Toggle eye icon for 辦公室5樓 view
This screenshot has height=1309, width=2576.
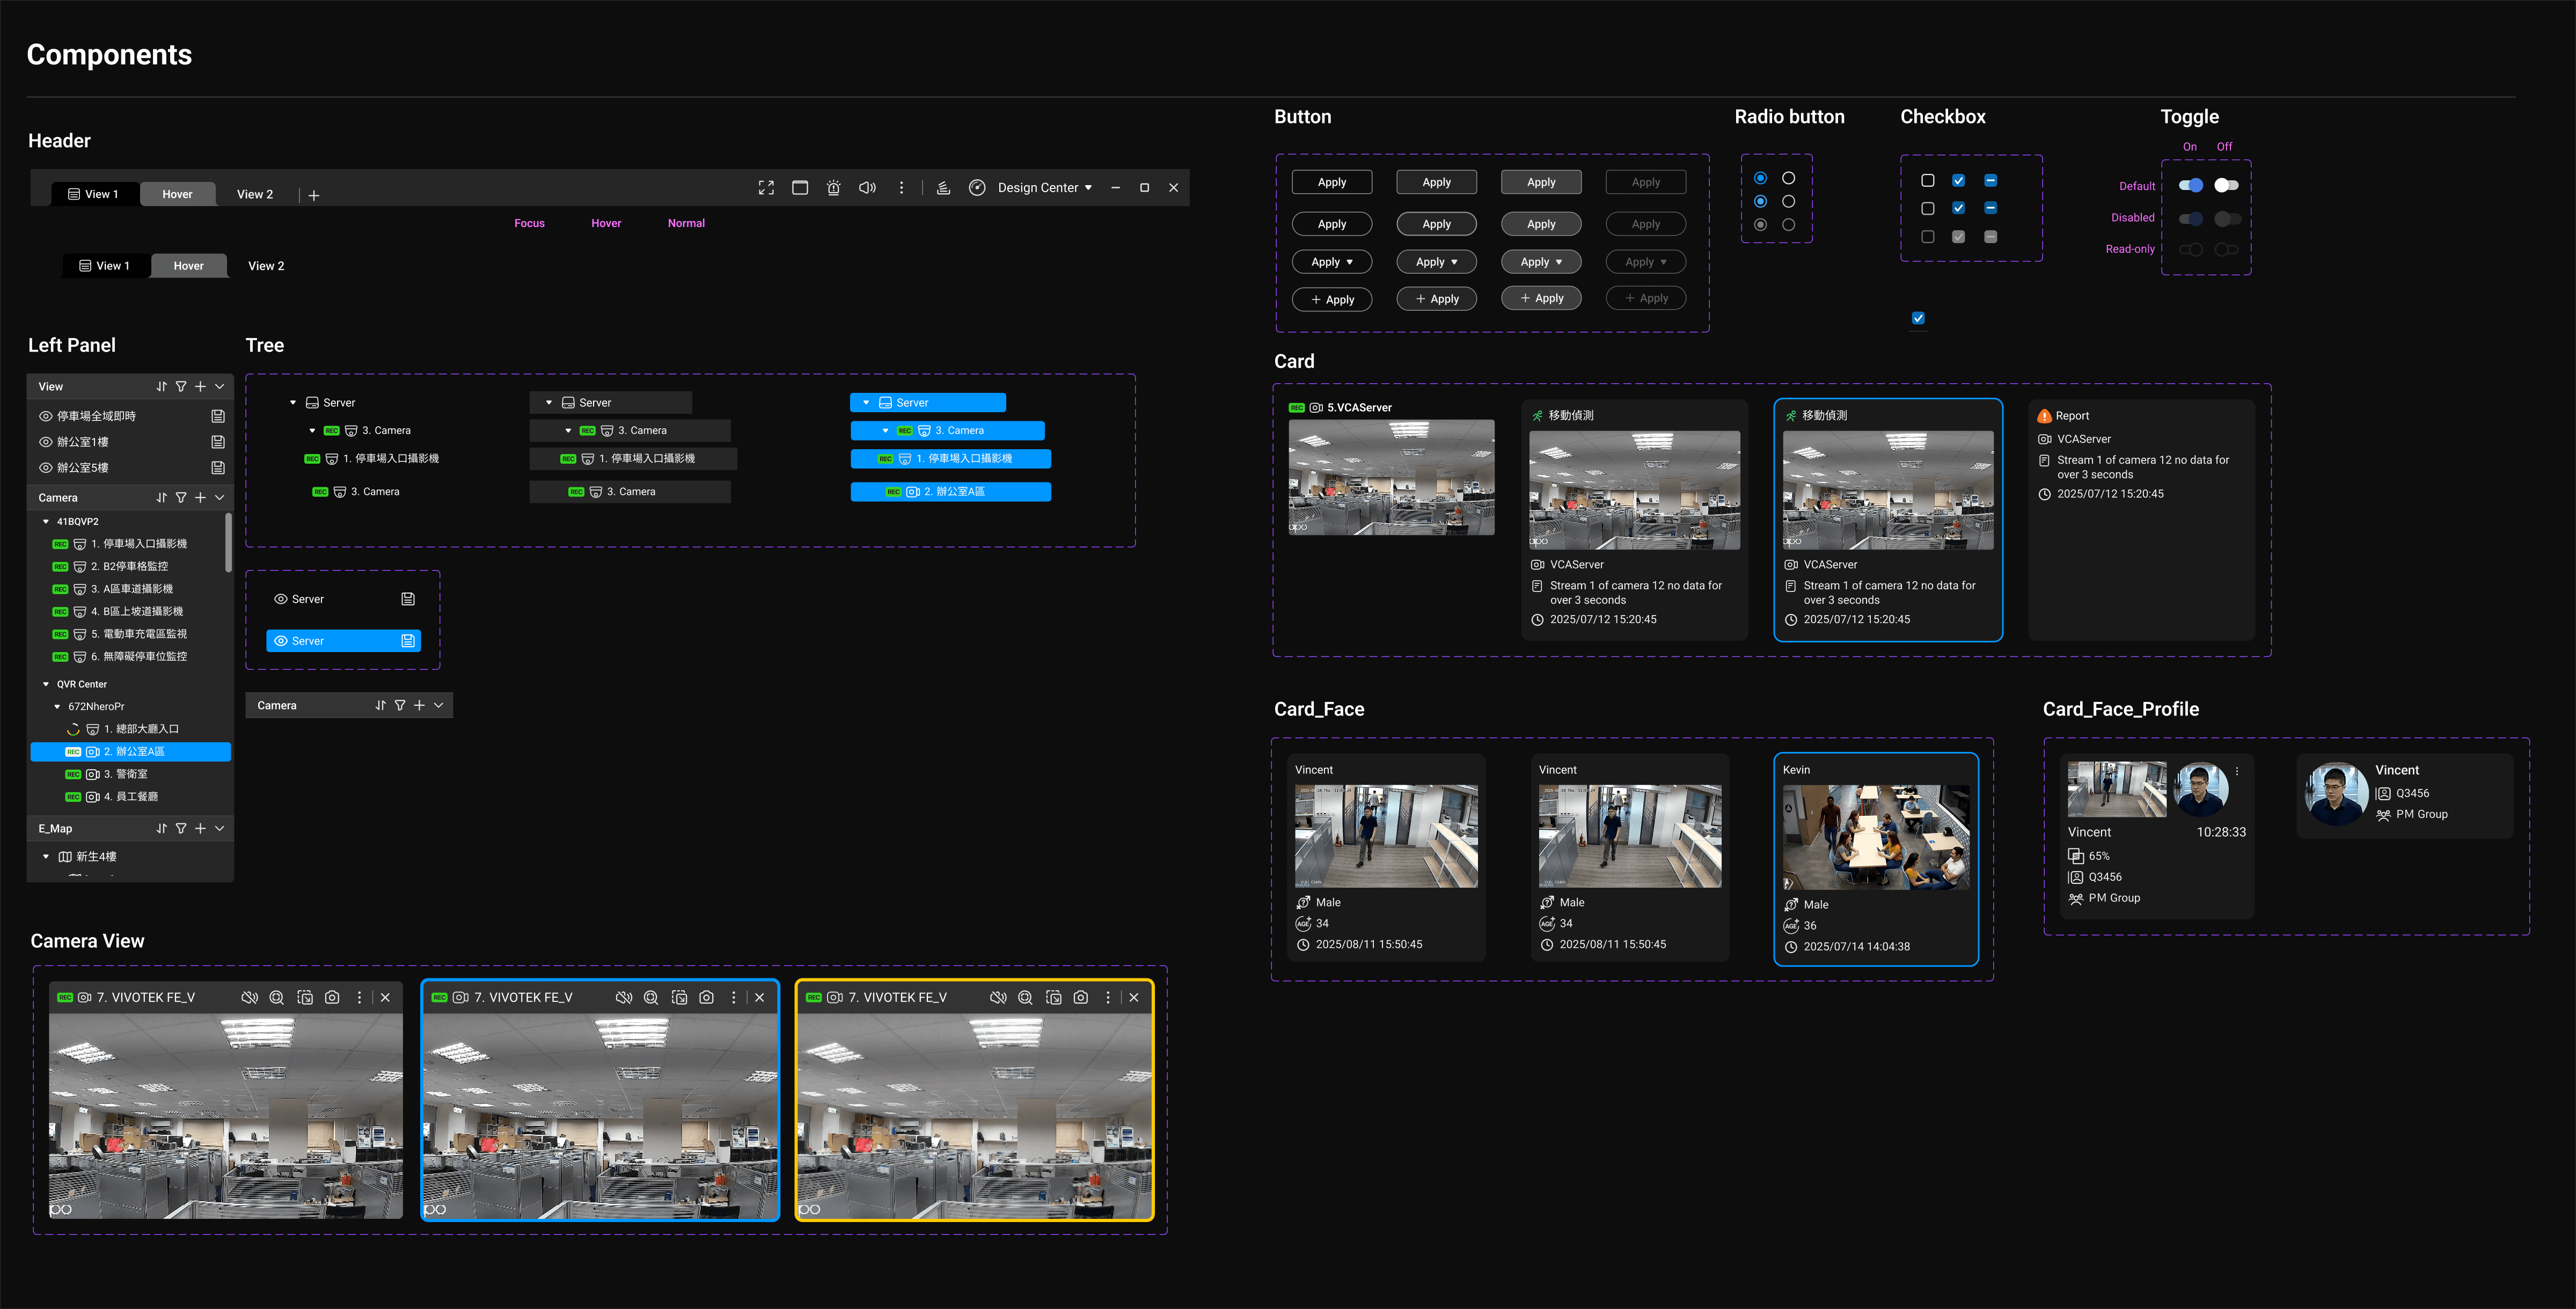tap(45, 468)
